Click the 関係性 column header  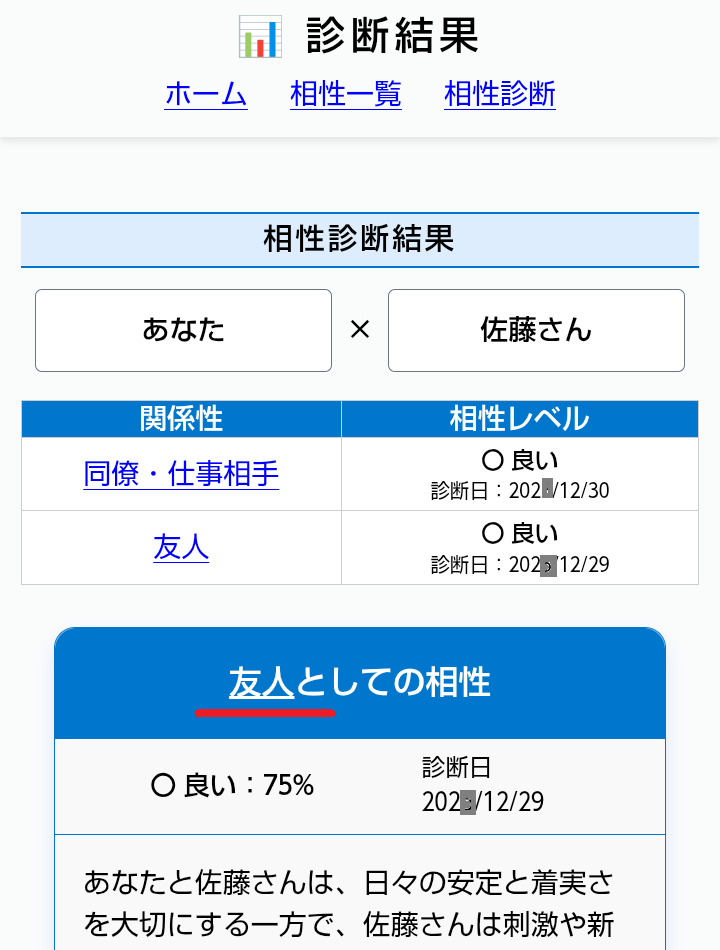(x=181, y=419)
